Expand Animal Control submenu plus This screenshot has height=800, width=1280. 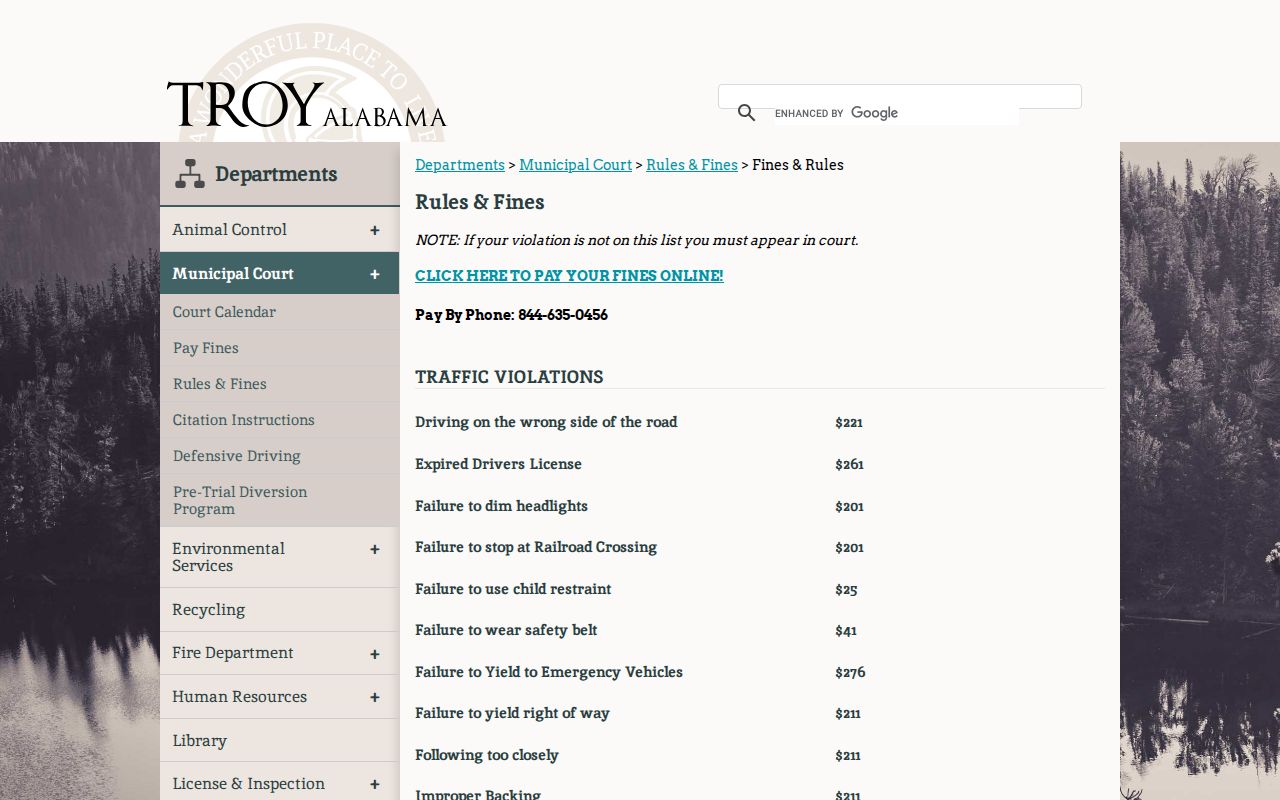tap(375, 230)
